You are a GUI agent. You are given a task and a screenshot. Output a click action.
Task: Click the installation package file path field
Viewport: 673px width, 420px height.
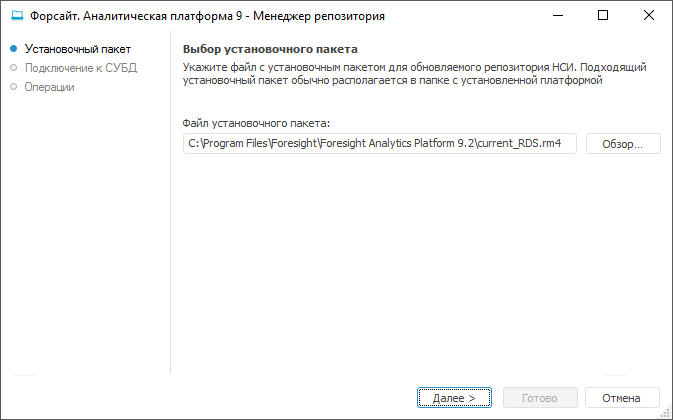click(379, 143)
